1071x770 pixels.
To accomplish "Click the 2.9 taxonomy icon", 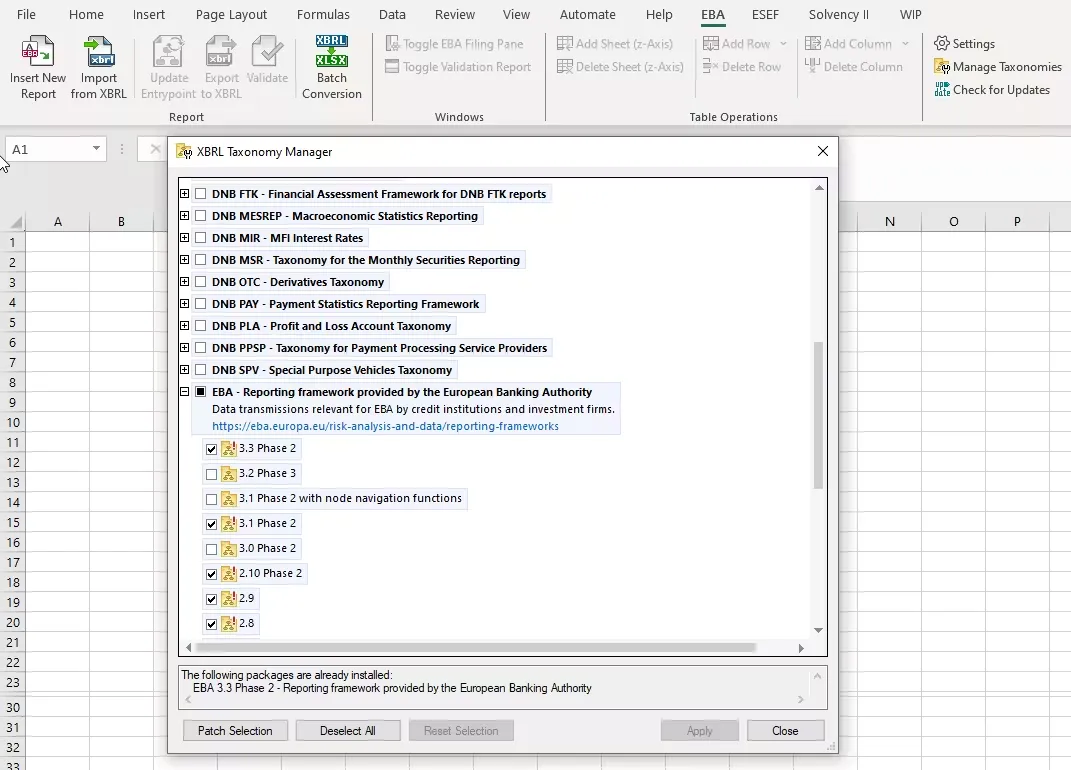I will click(229, 599).
